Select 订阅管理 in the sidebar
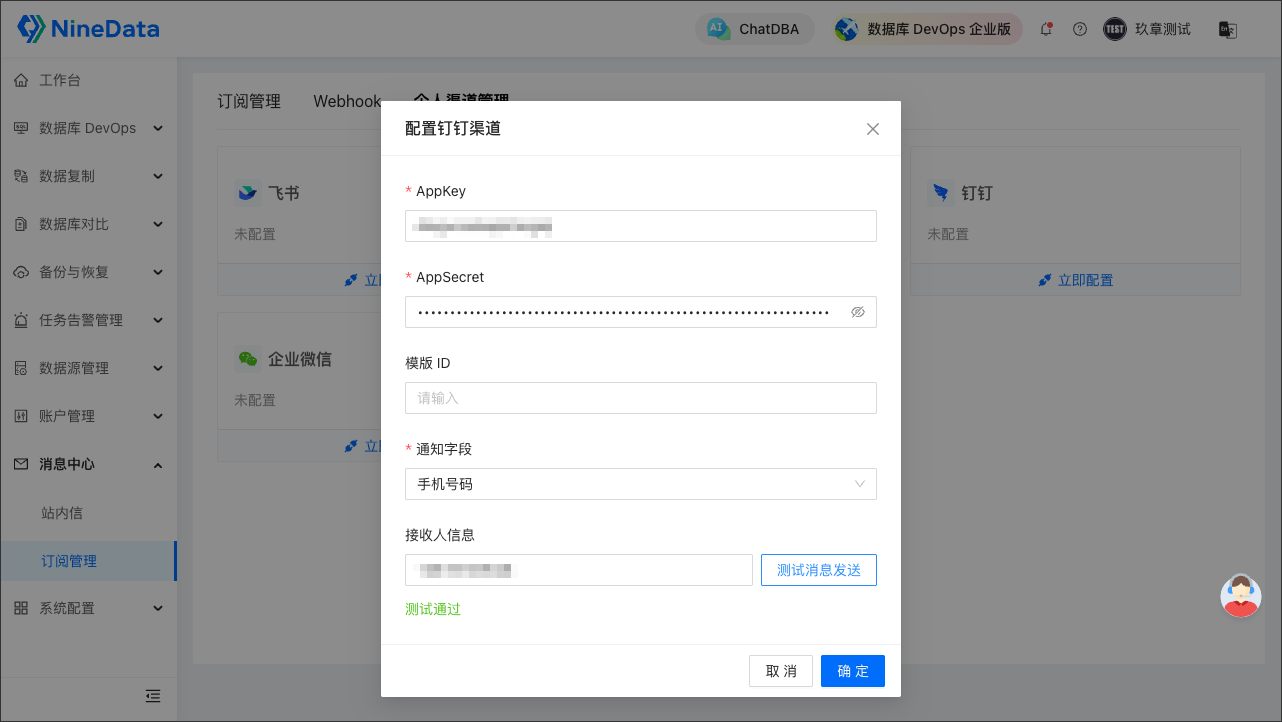This screenshot has width=1282, height=722. (x=88, y=561)
